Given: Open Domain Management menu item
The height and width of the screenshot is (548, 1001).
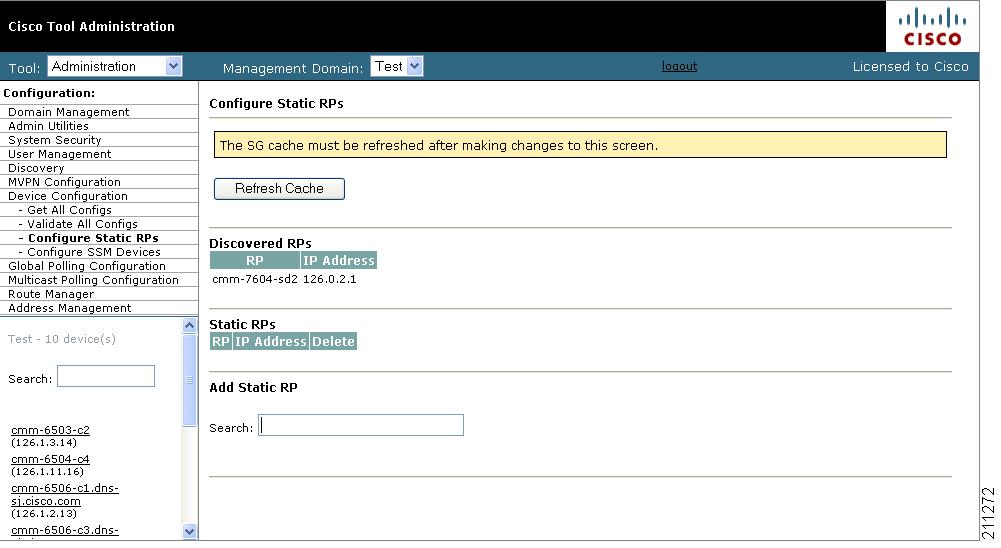Looking at the screenshot, I should tap(68, 112).
